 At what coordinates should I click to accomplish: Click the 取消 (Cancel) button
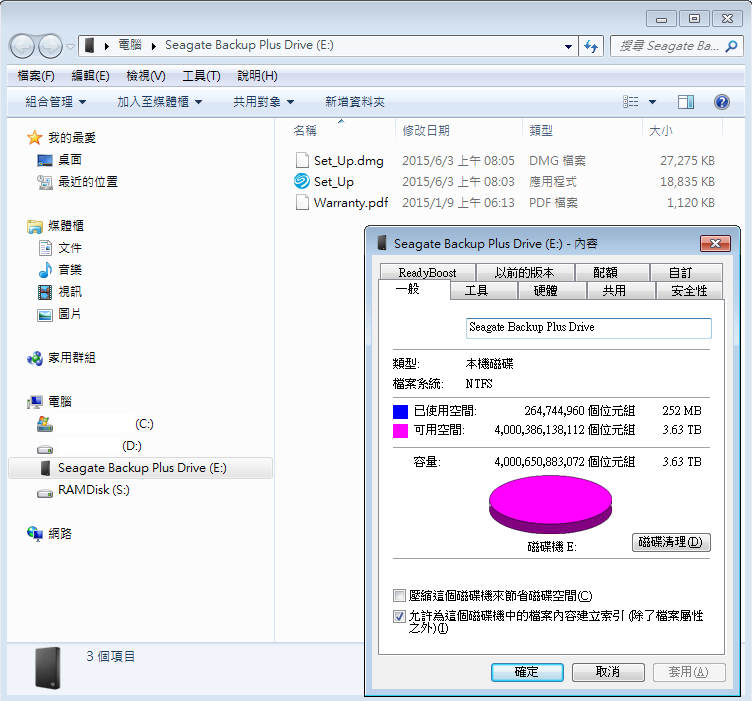[x=608, y=672]
